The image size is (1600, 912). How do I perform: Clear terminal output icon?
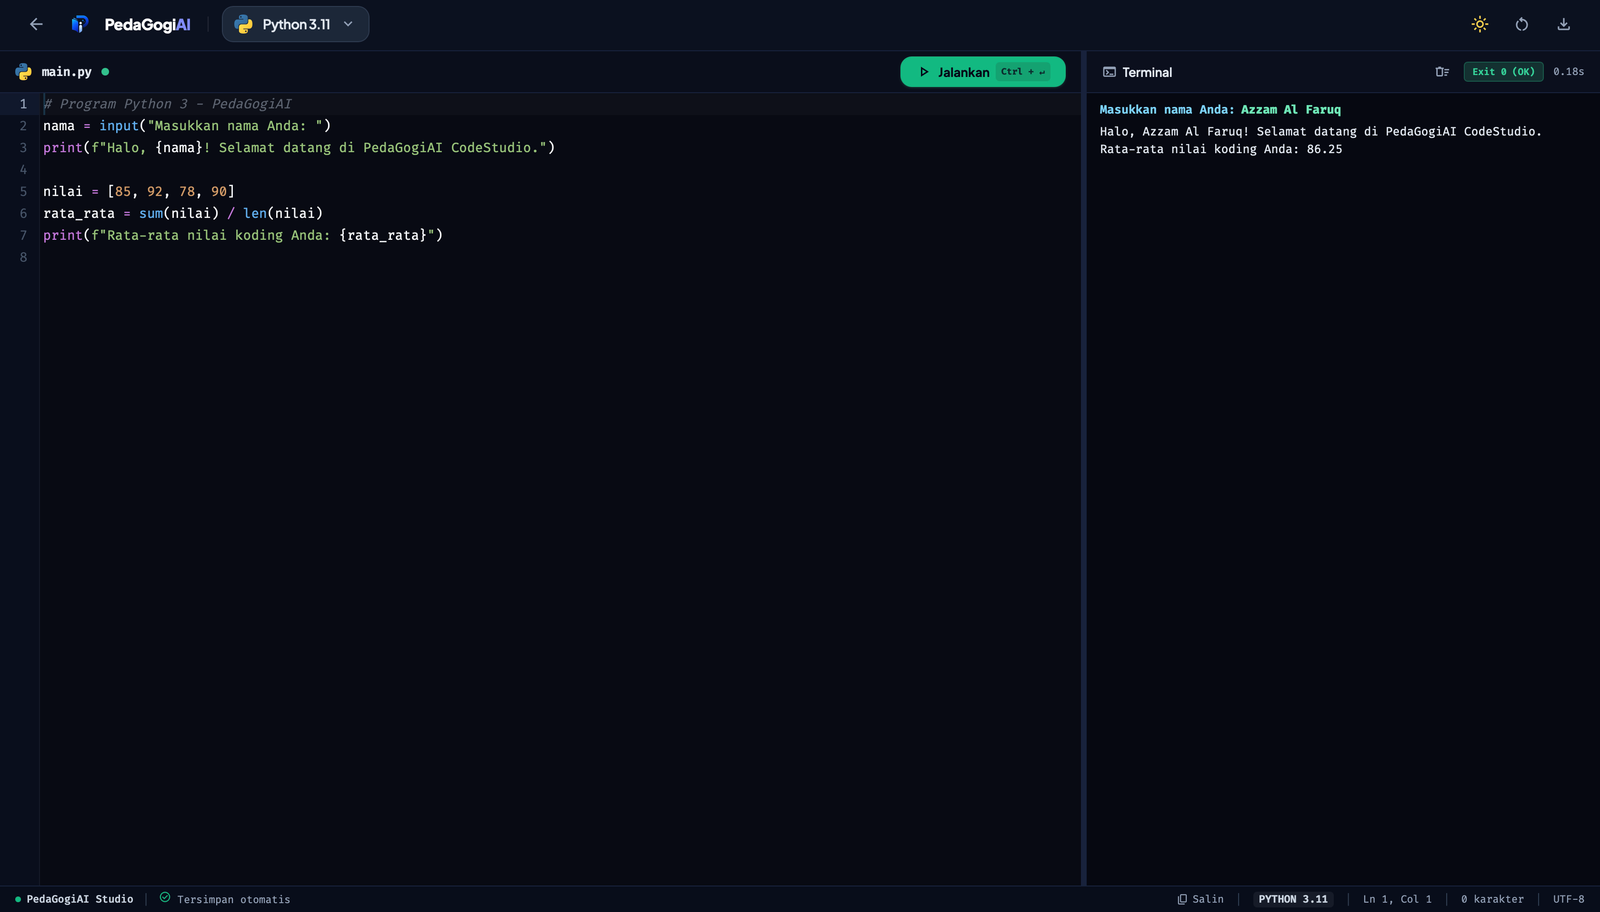(1442, 72)
